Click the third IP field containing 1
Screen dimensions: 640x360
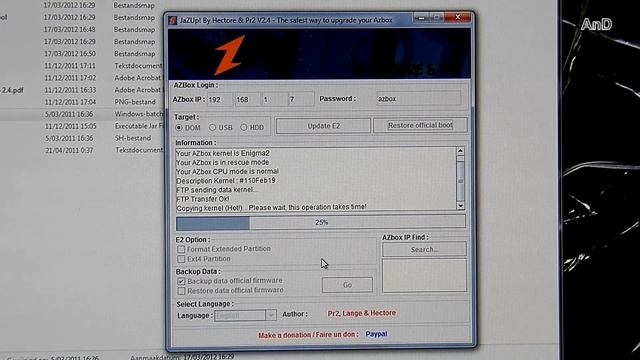[x=274, y=99]
